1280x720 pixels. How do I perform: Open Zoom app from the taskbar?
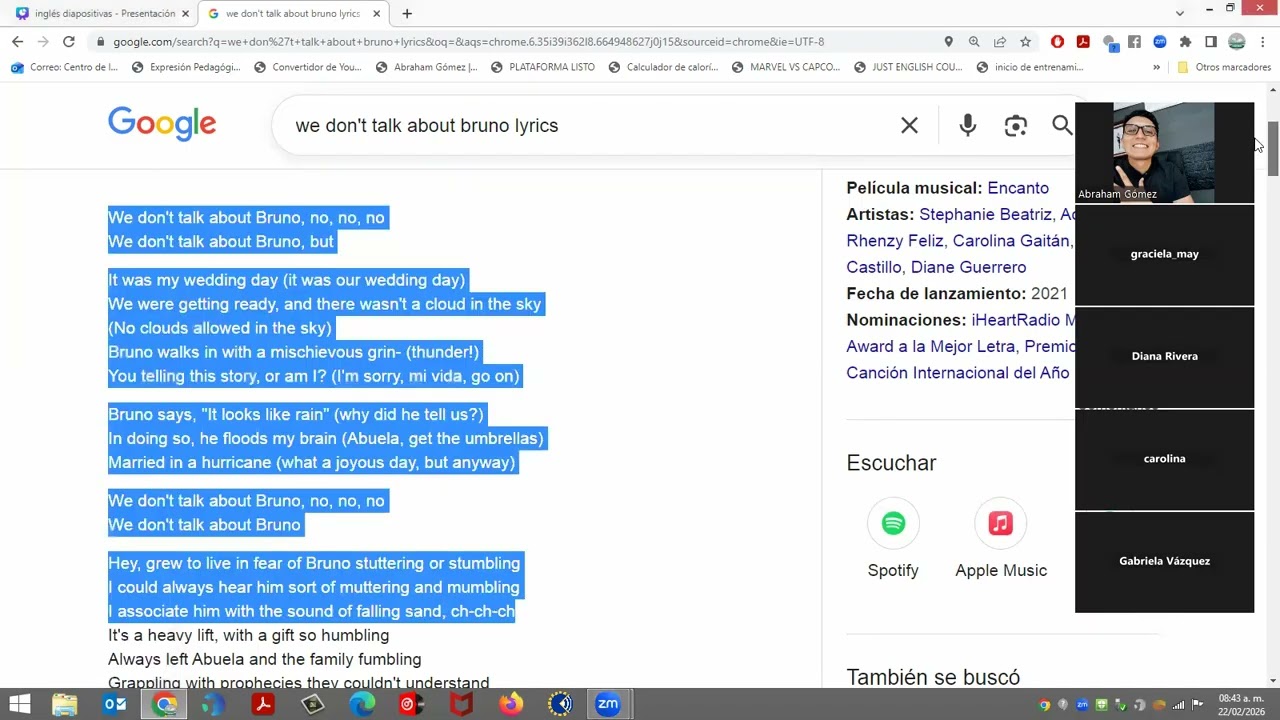(608, 704)
